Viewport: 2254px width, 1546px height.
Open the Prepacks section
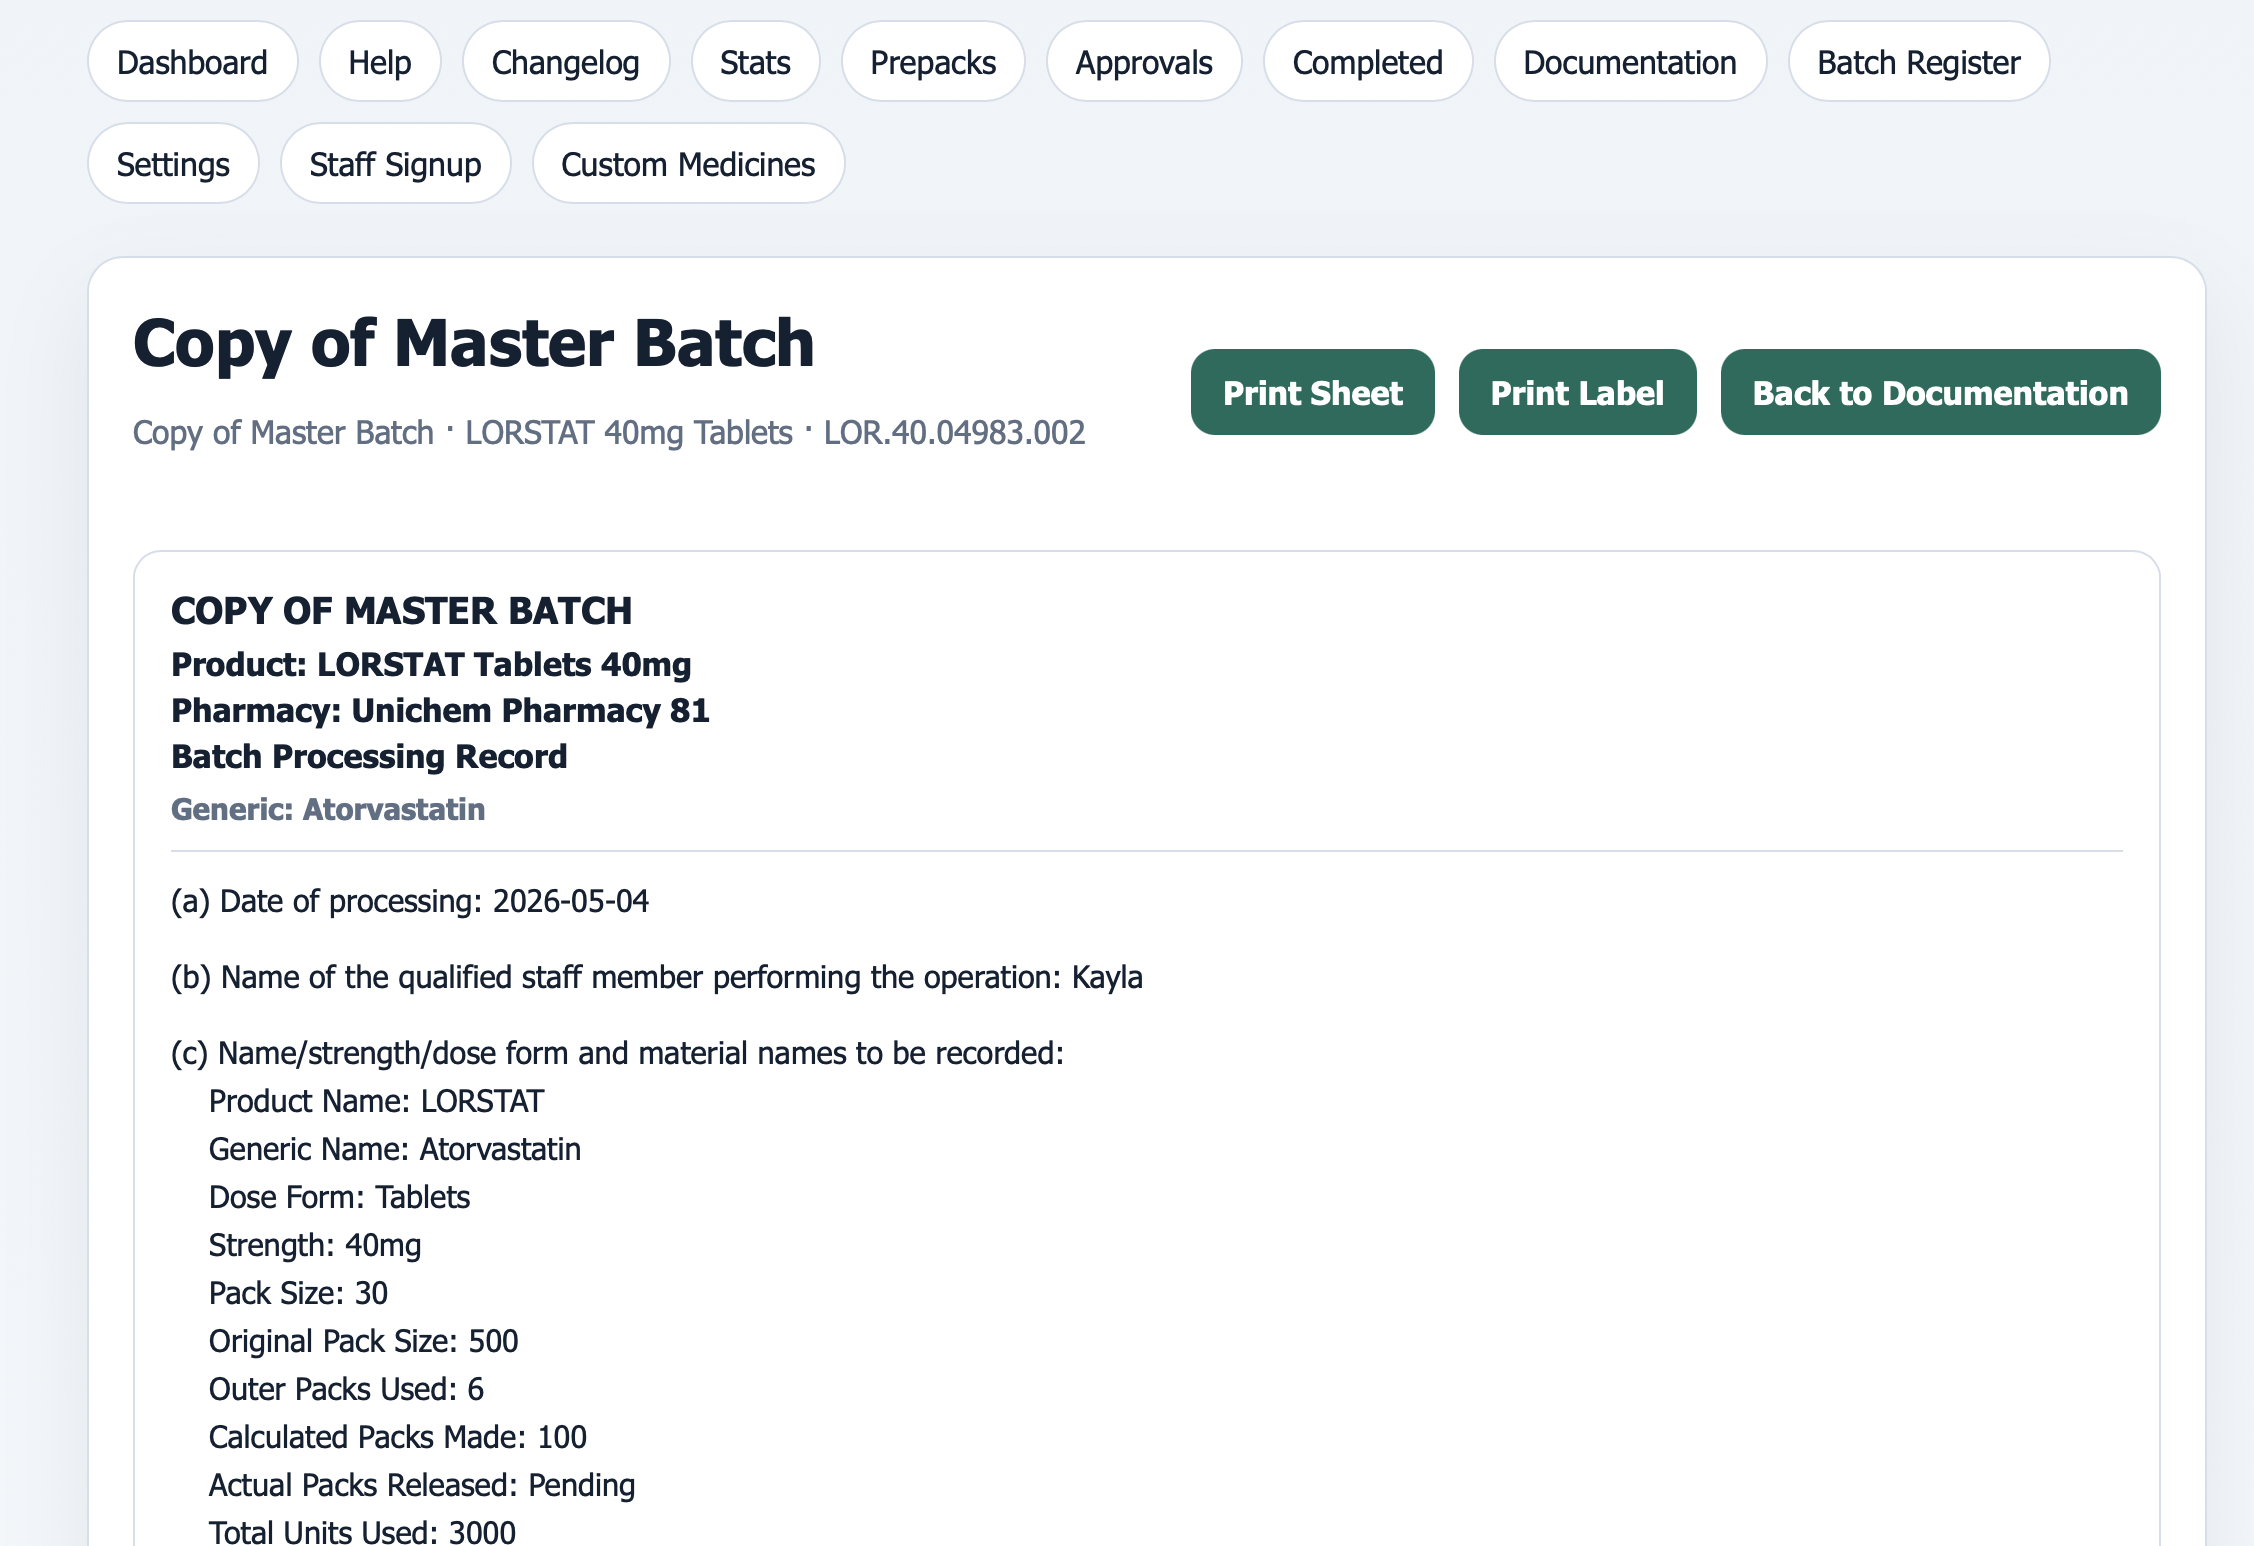[933, 62]
